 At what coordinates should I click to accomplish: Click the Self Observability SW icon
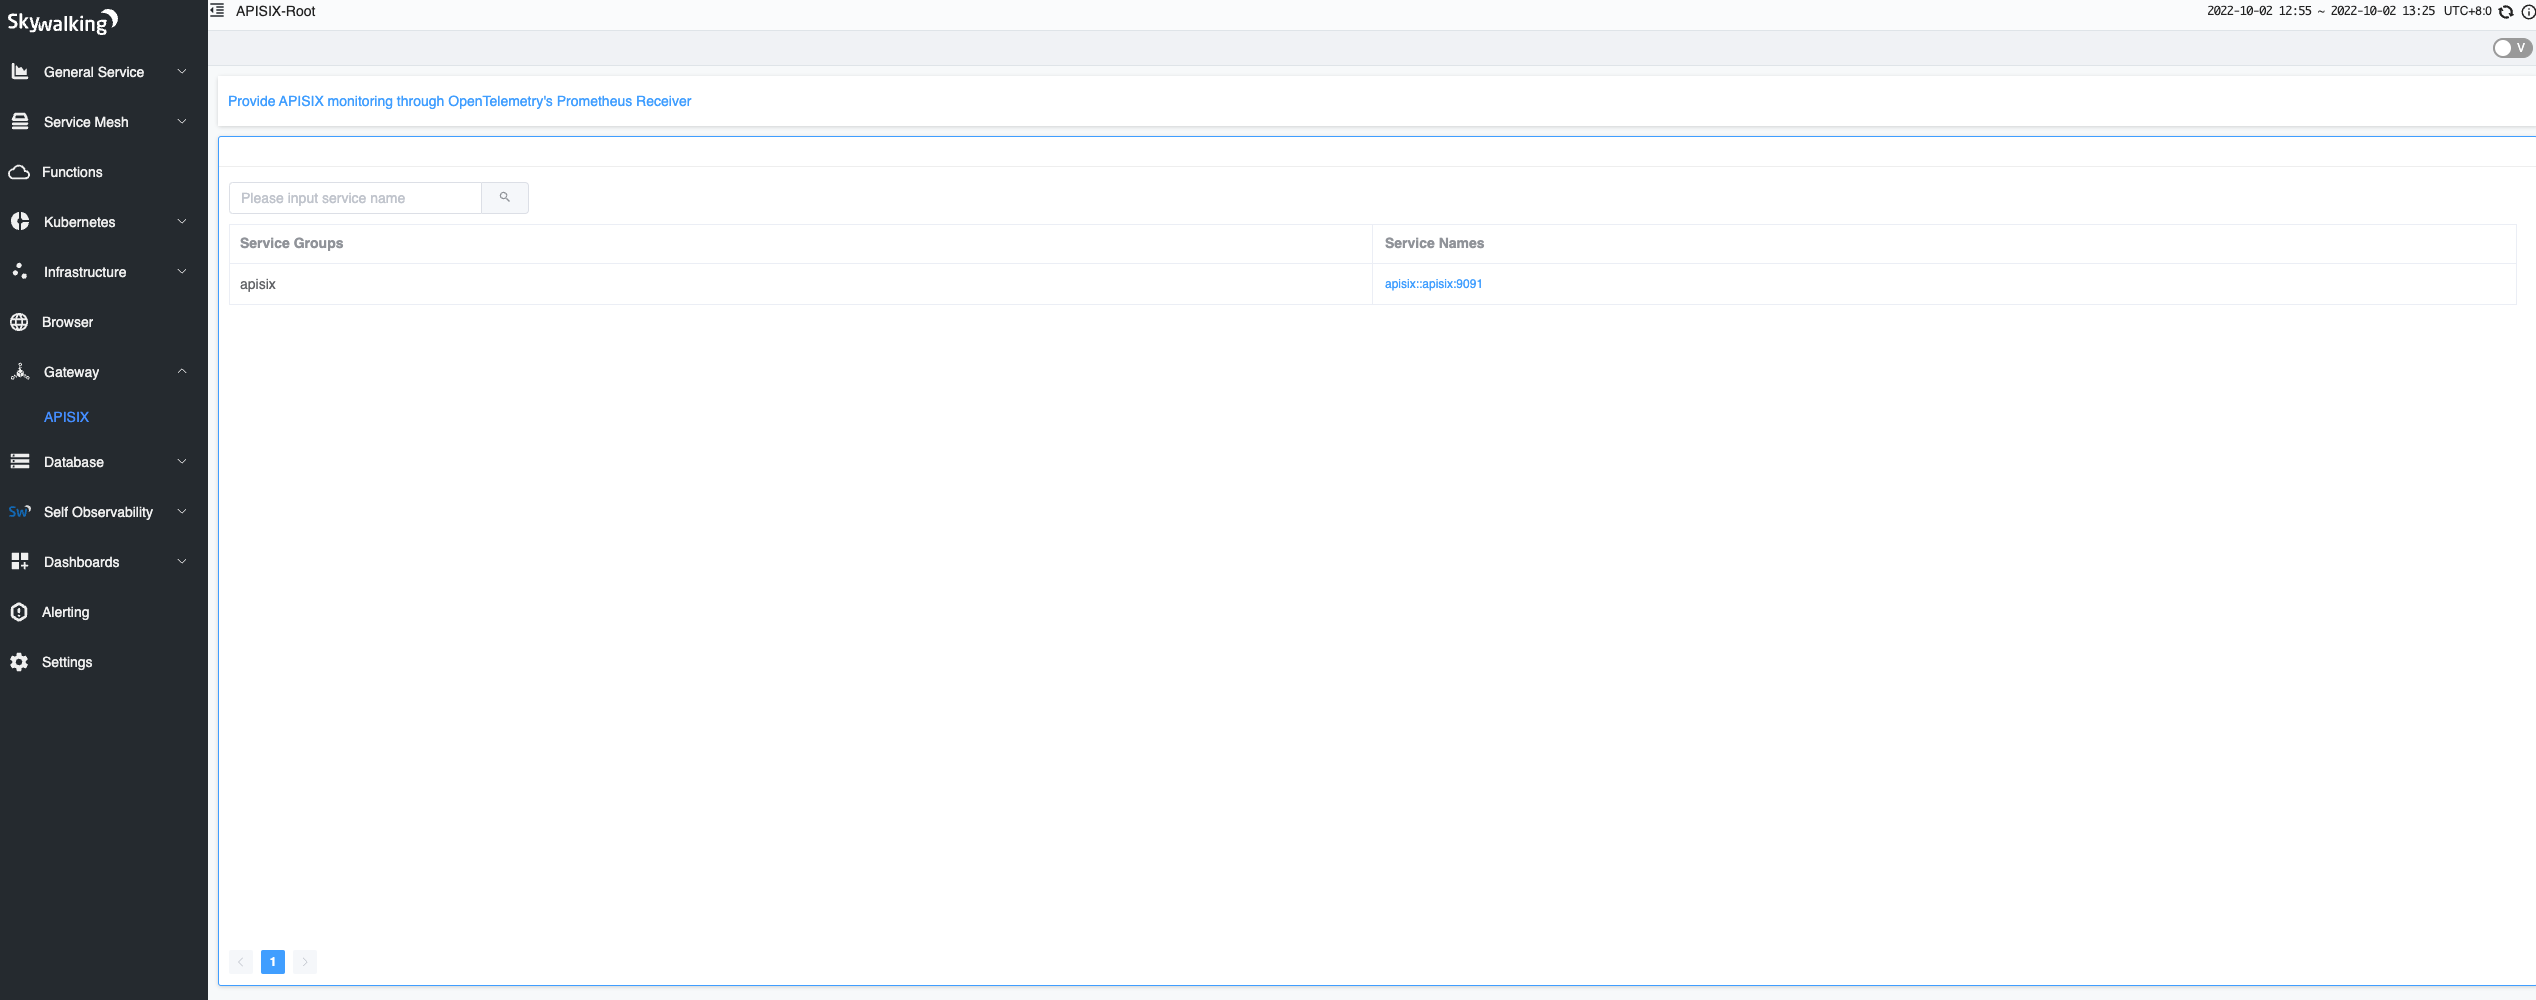pos(20,512)
